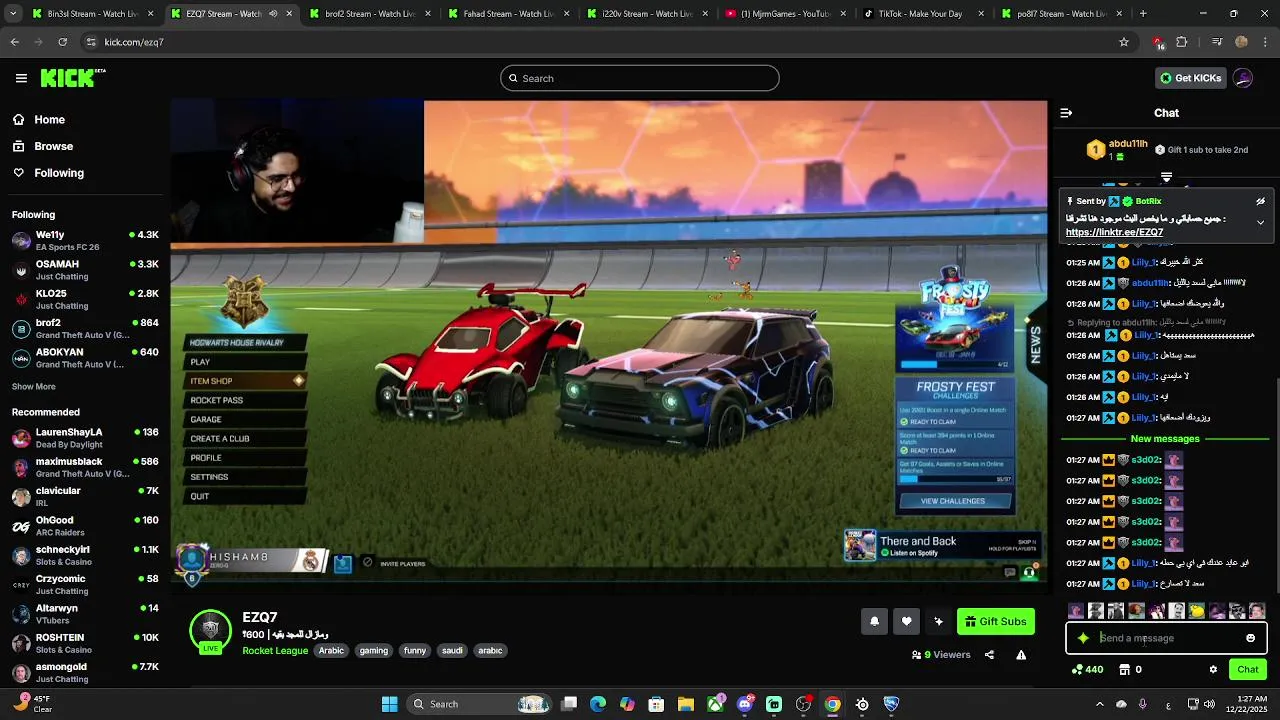
Task: Click the Arabic tag
Action: click(331, 650)
